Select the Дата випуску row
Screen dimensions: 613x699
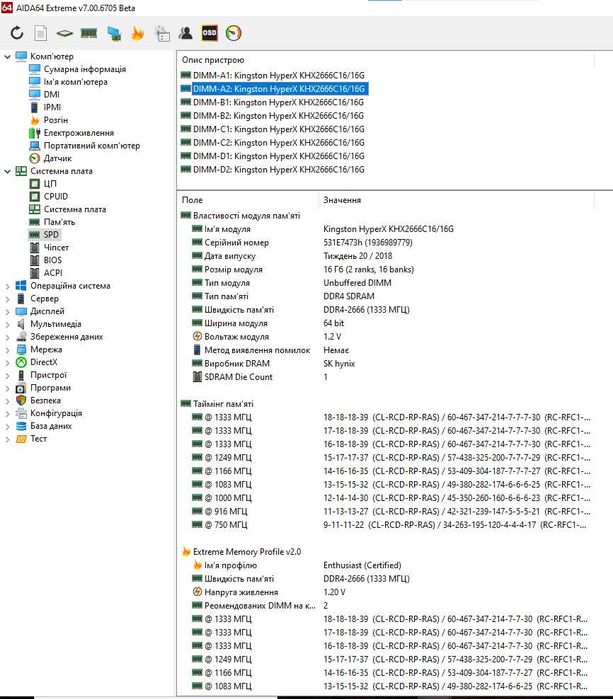pyautogui.click(x=386, y=256)
